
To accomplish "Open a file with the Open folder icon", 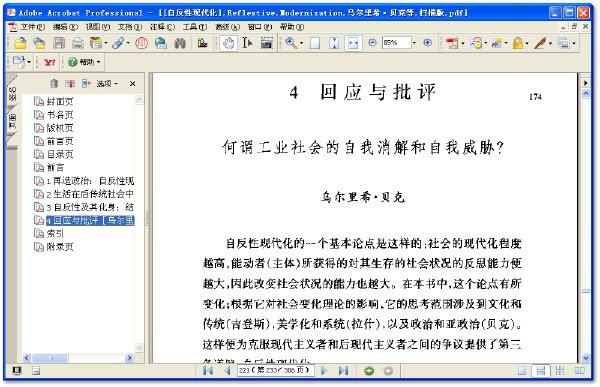I will [x=20, y=43].
